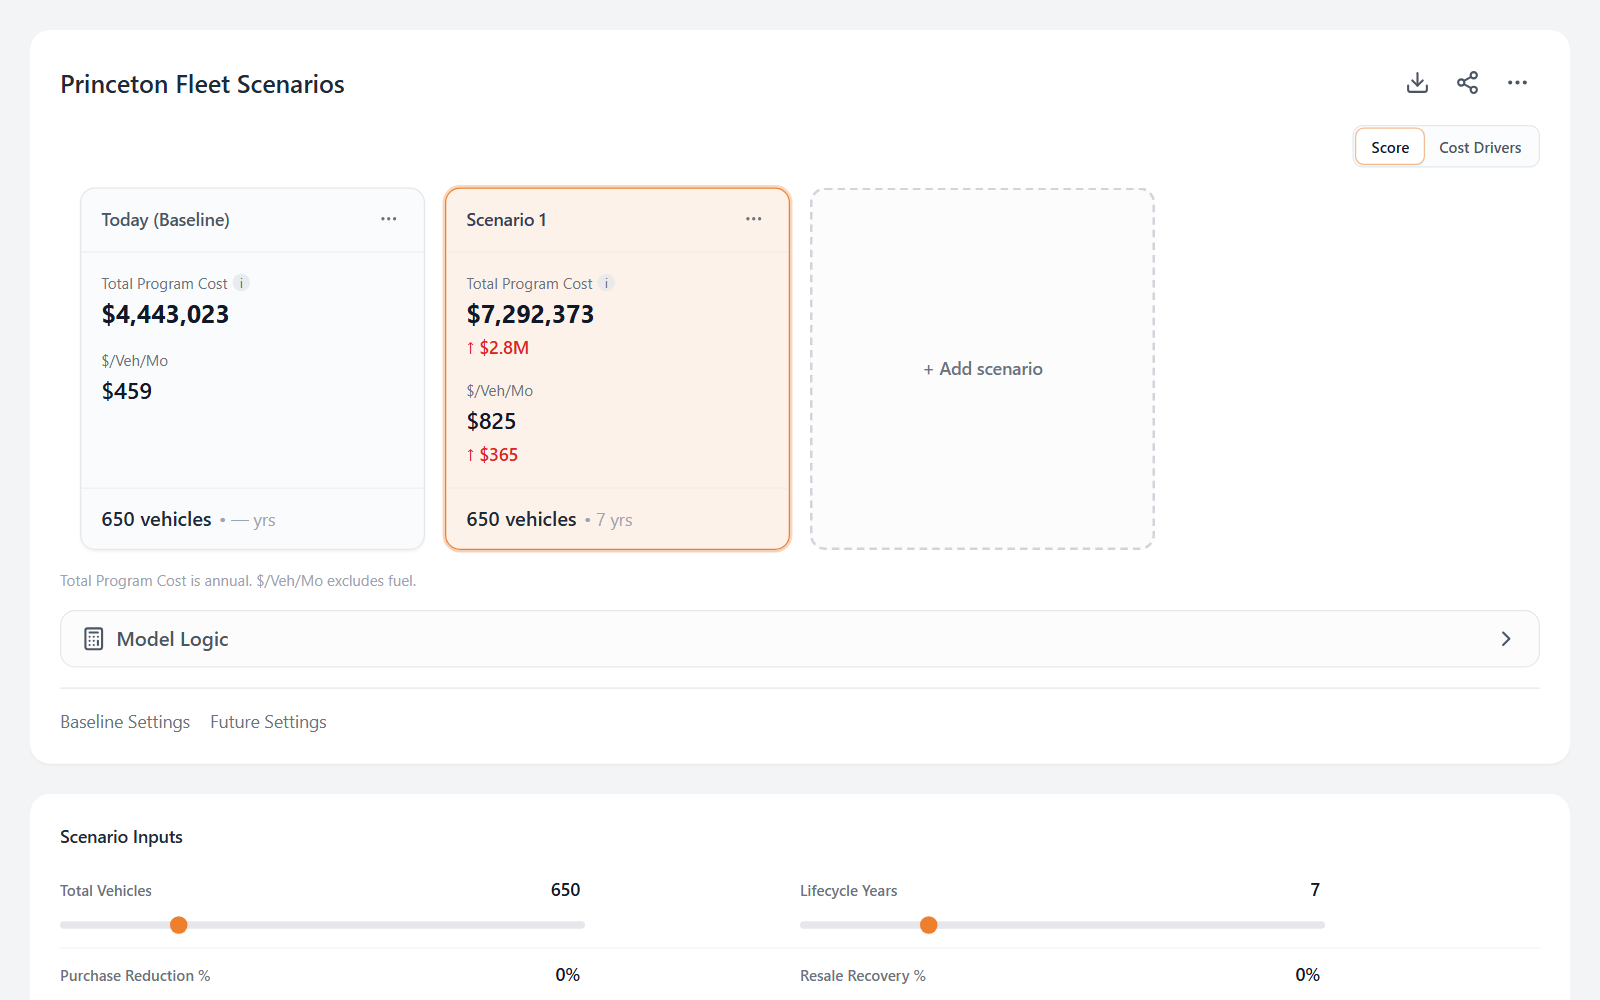Click Scenario 1 footer '650 vehicles • 7 yrs'

pyautogui.click(x=549, y=520)
